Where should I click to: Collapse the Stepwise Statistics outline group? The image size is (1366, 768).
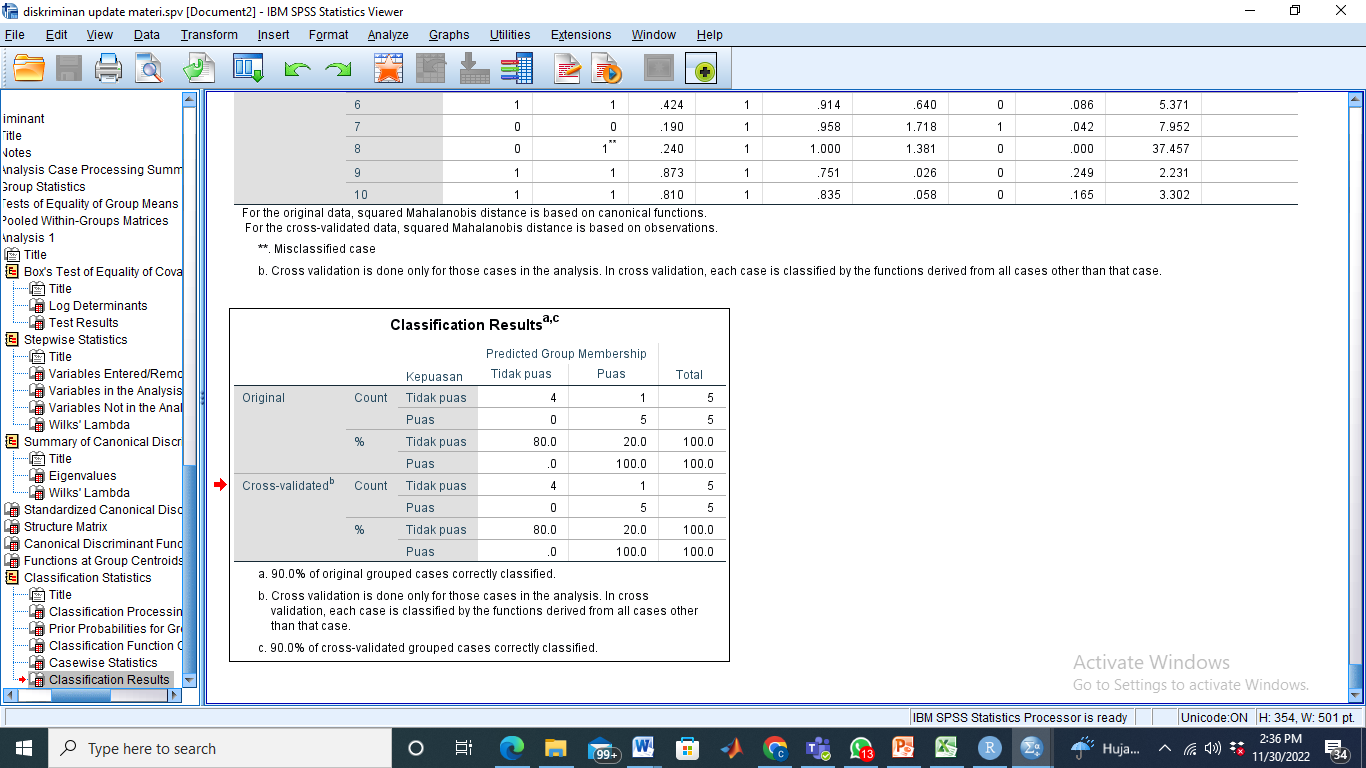(12, 340)
